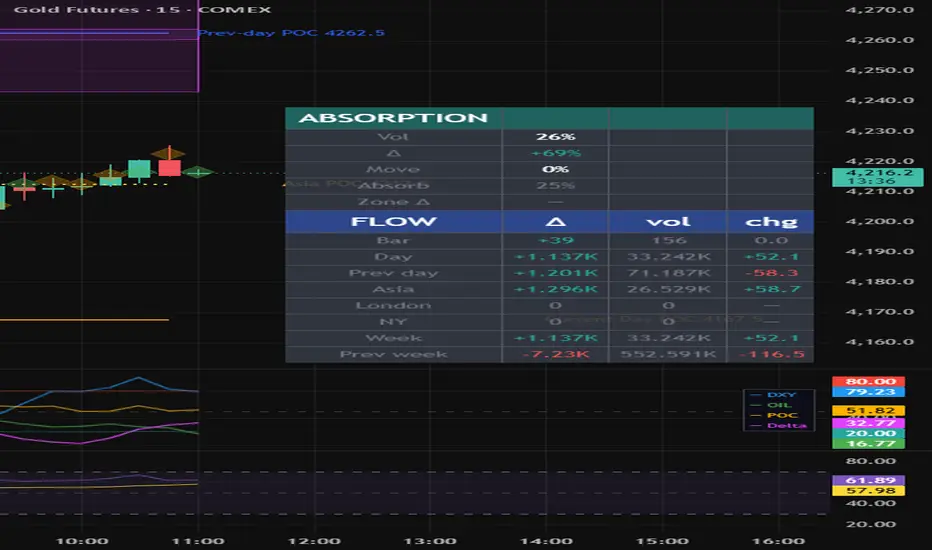Select the Absorb 25% value
The height and width of the screenshot is (550, 932).
555,186
